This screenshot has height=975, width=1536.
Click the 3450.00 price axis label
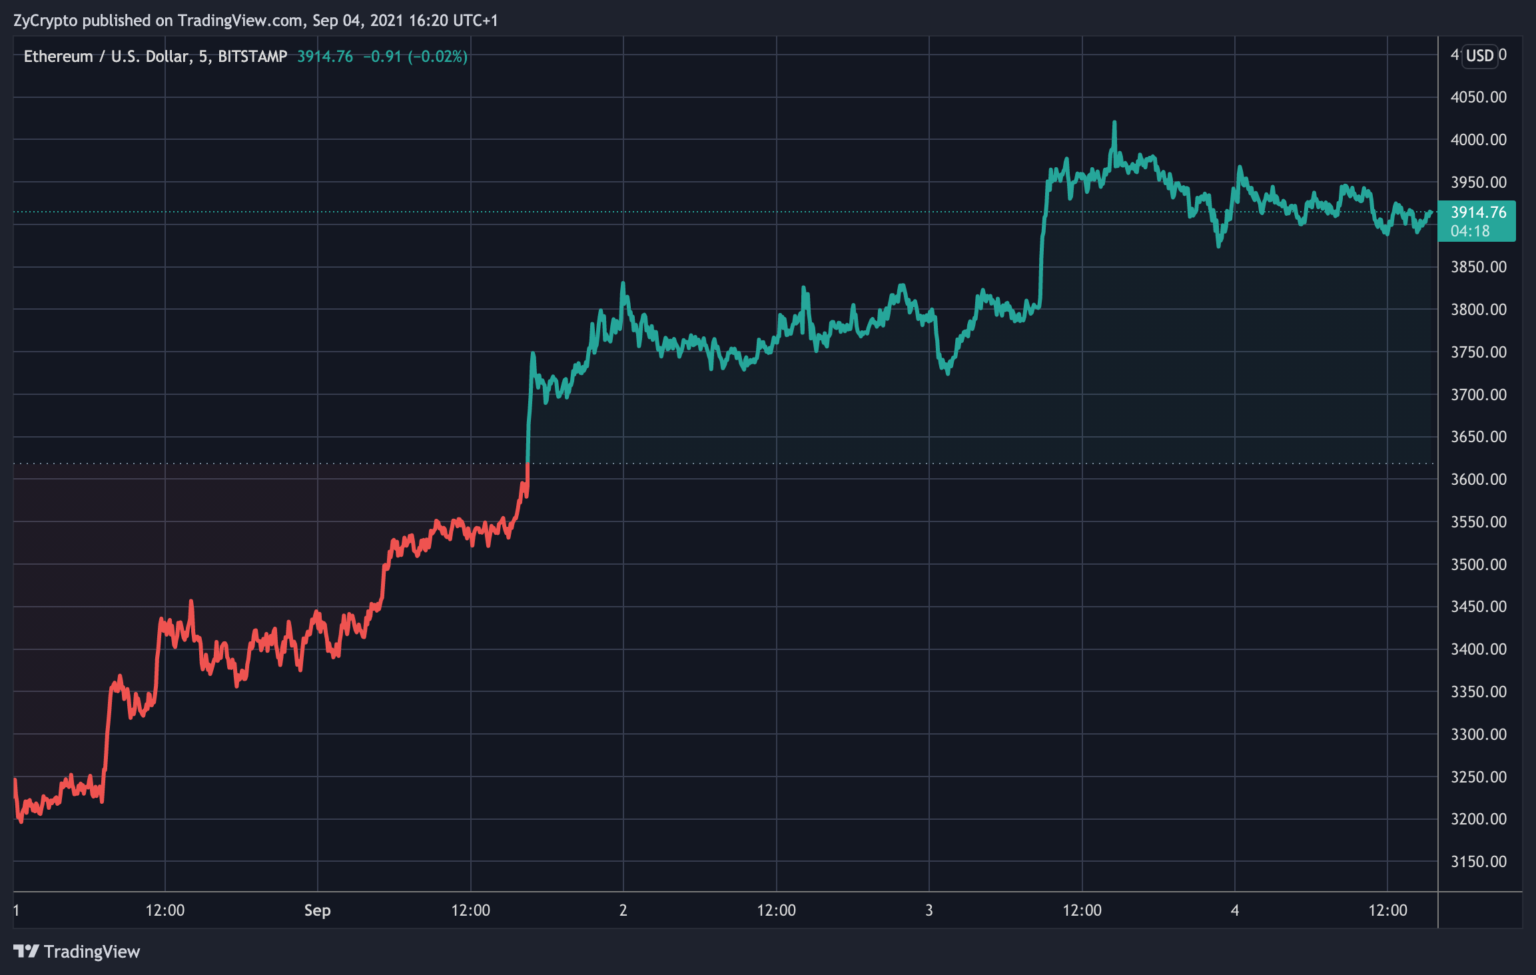(x=1478, y=606)
